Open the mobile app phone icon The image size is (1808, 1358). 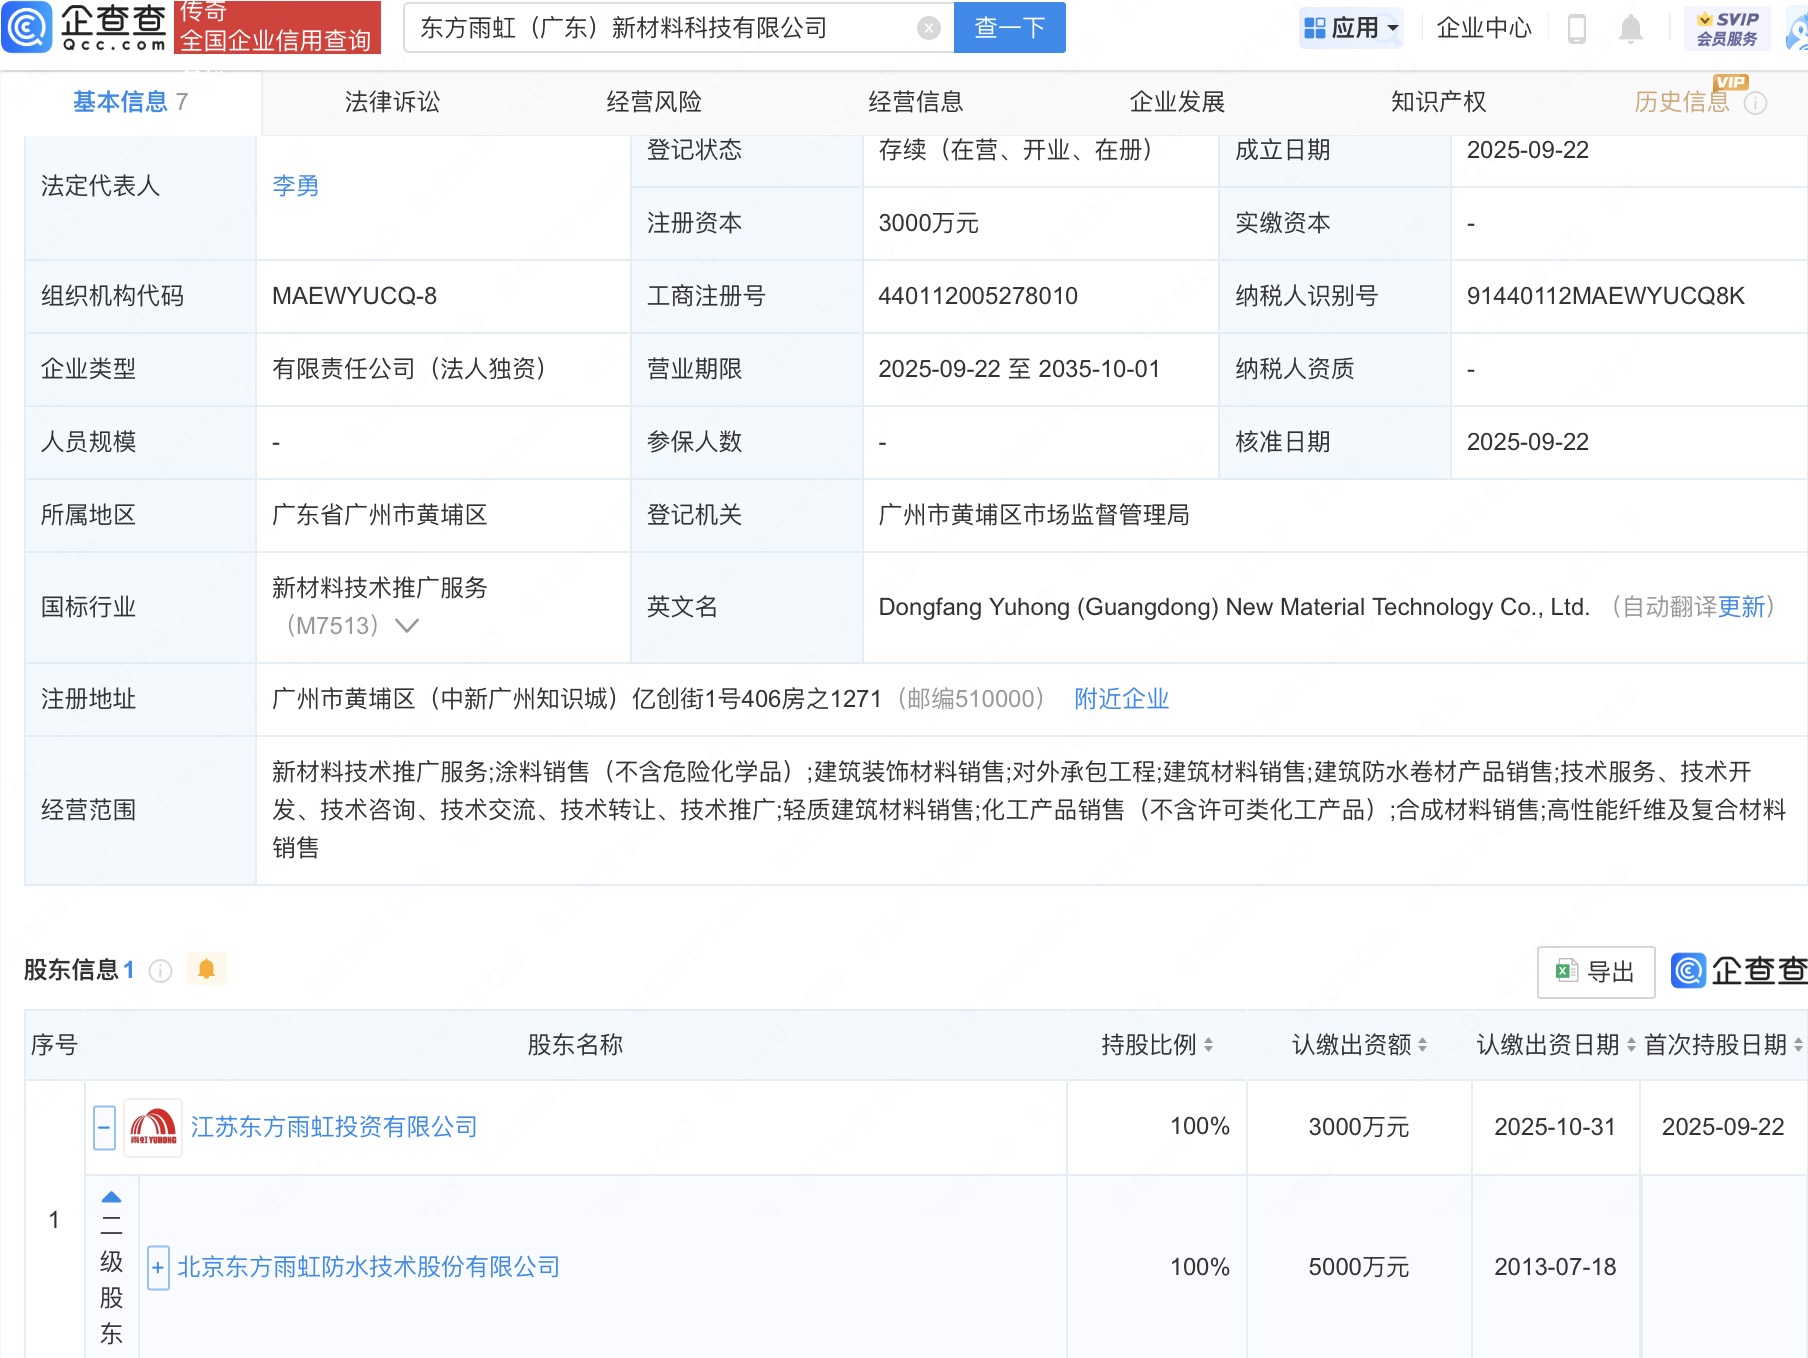1577,28
